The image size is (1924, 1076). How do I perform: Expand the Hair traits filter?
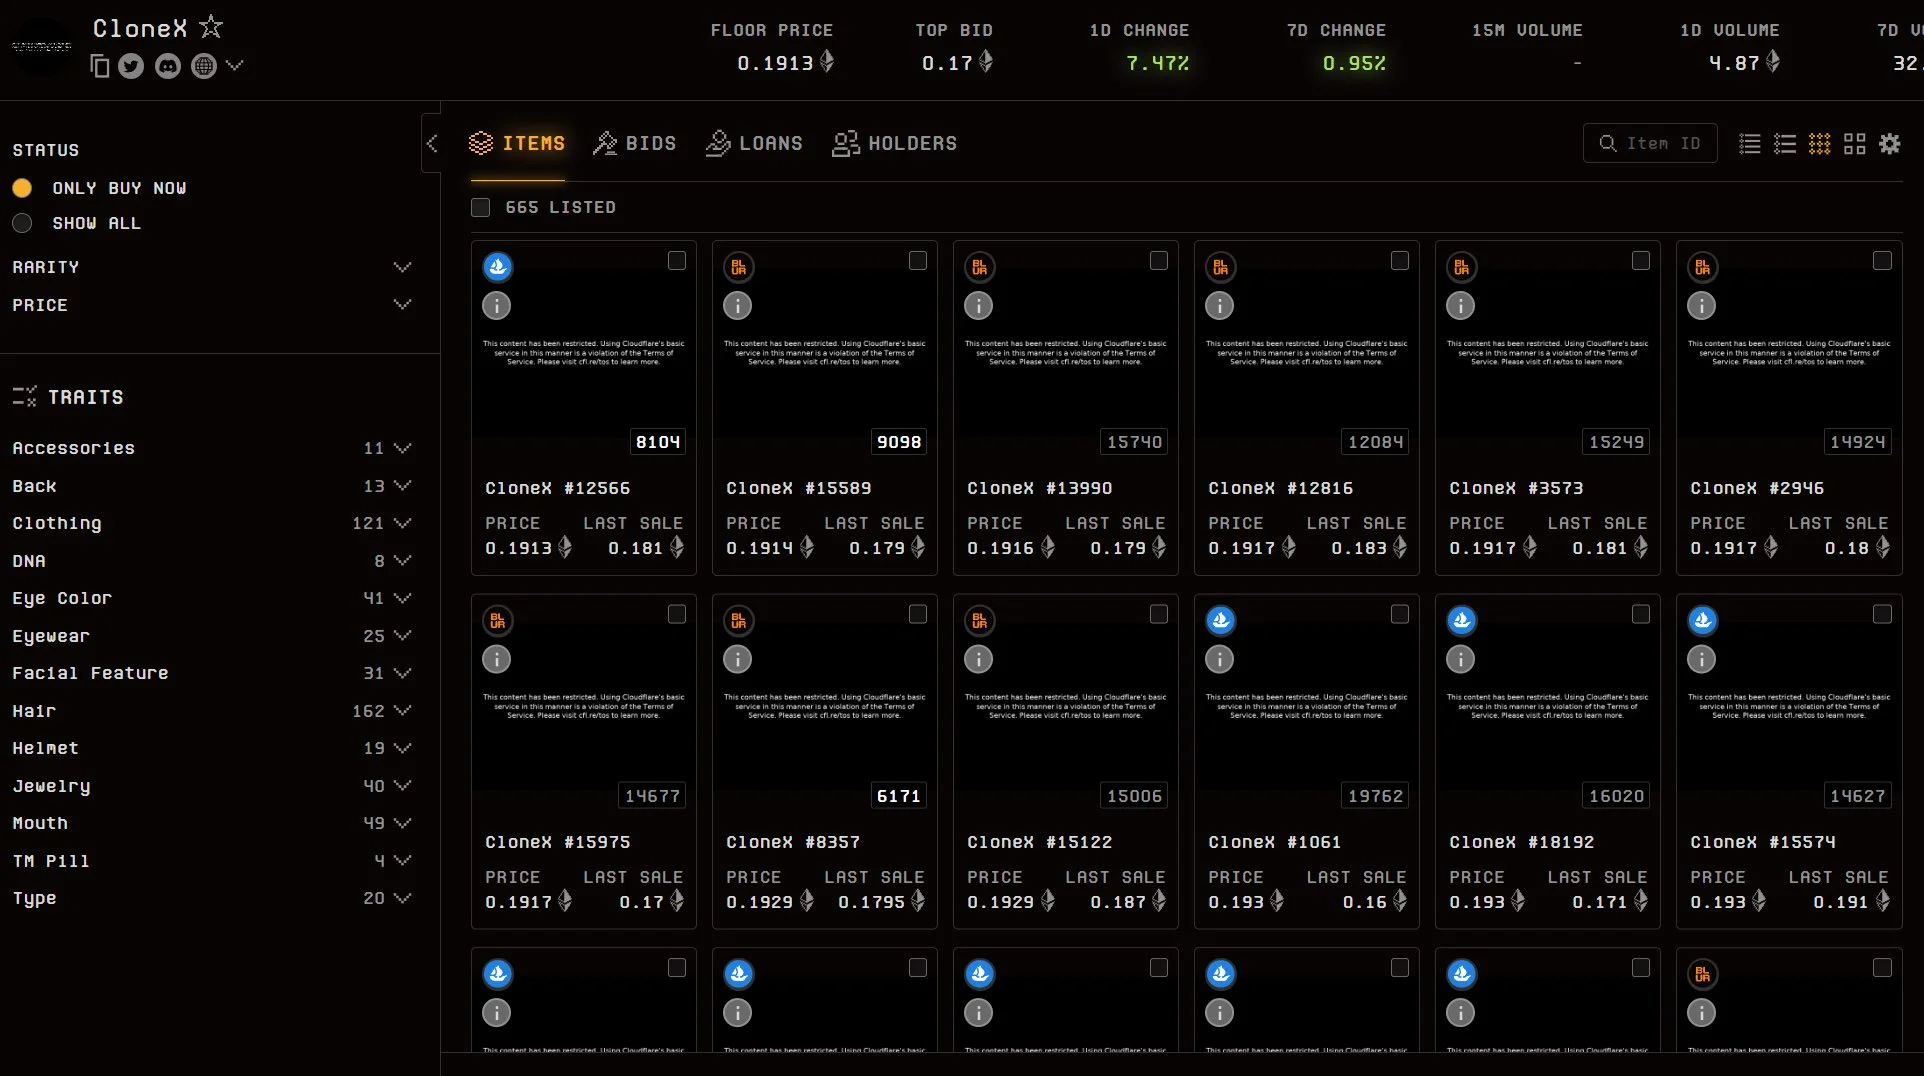[x=403, y=711]
